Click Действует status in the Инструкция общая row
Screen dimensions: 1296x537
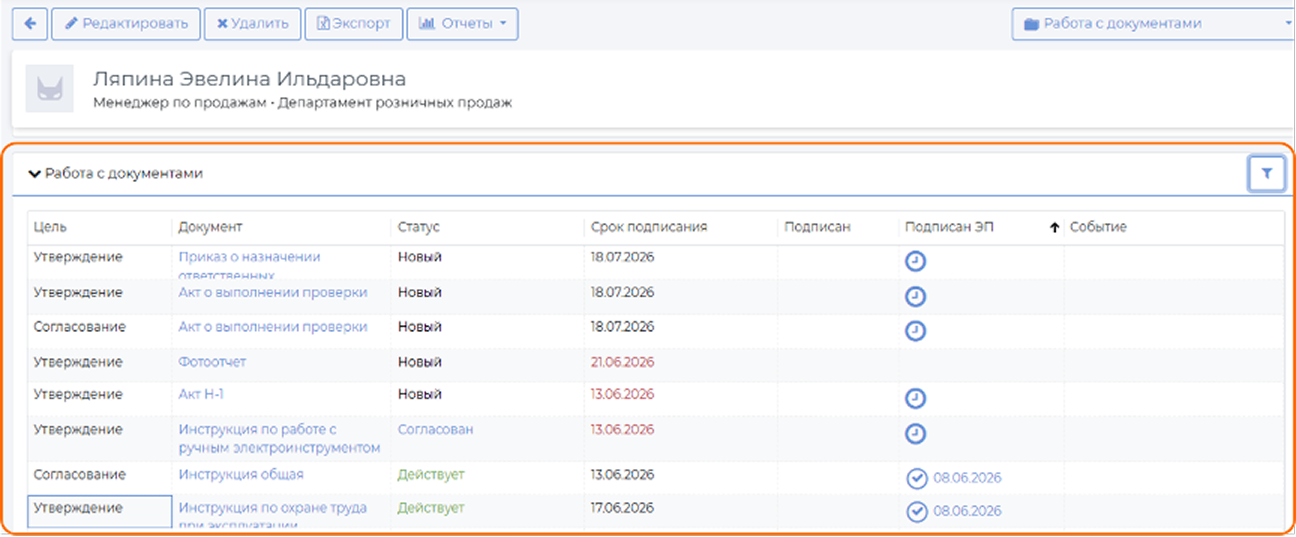click(x=431, y=474)
